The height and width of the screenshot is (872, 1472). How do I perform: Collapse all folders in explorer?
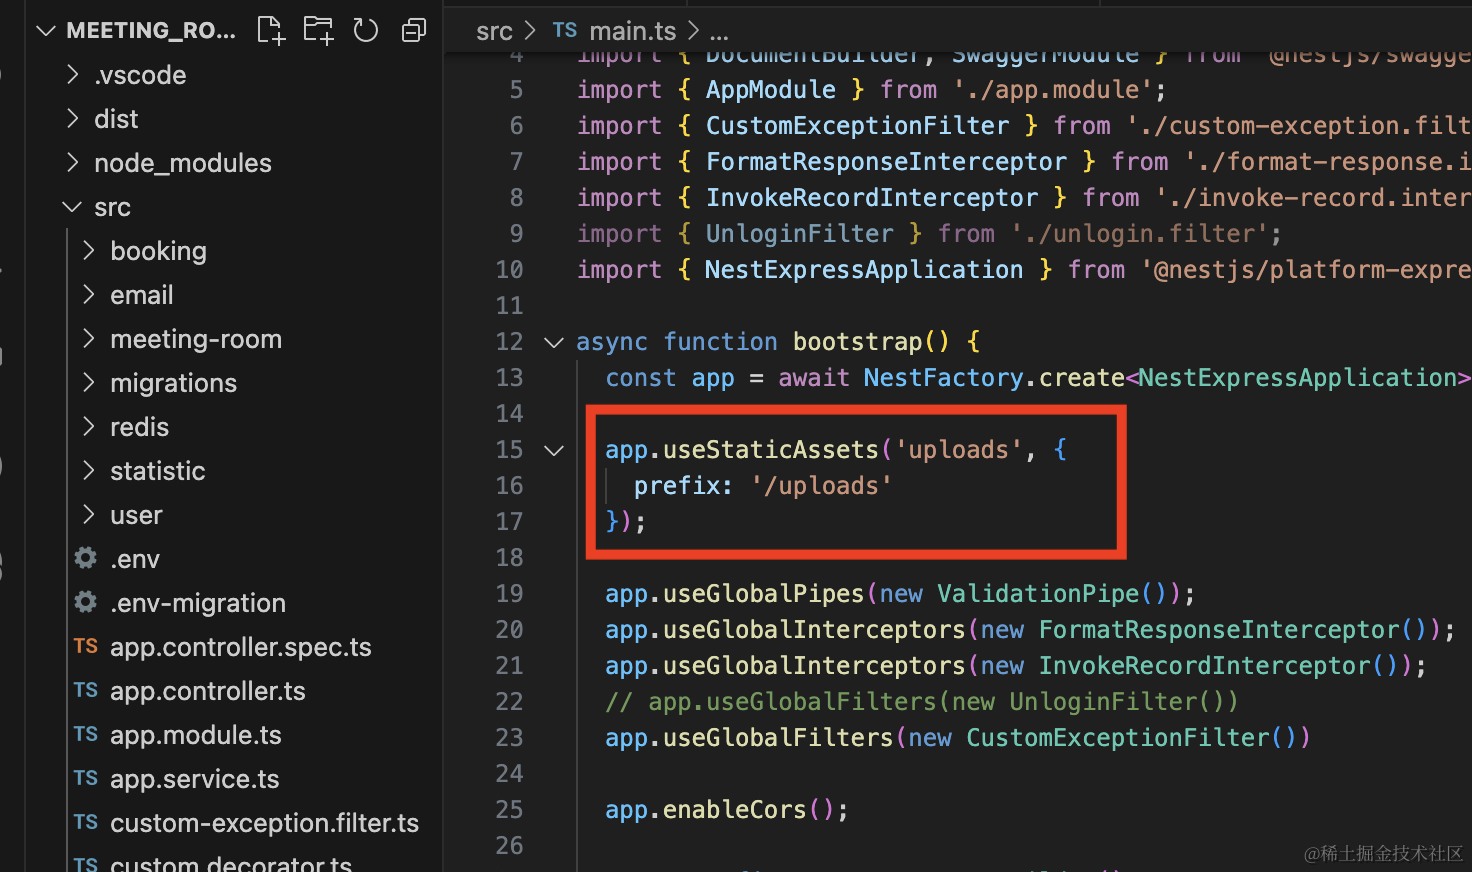tap(413, 31)
